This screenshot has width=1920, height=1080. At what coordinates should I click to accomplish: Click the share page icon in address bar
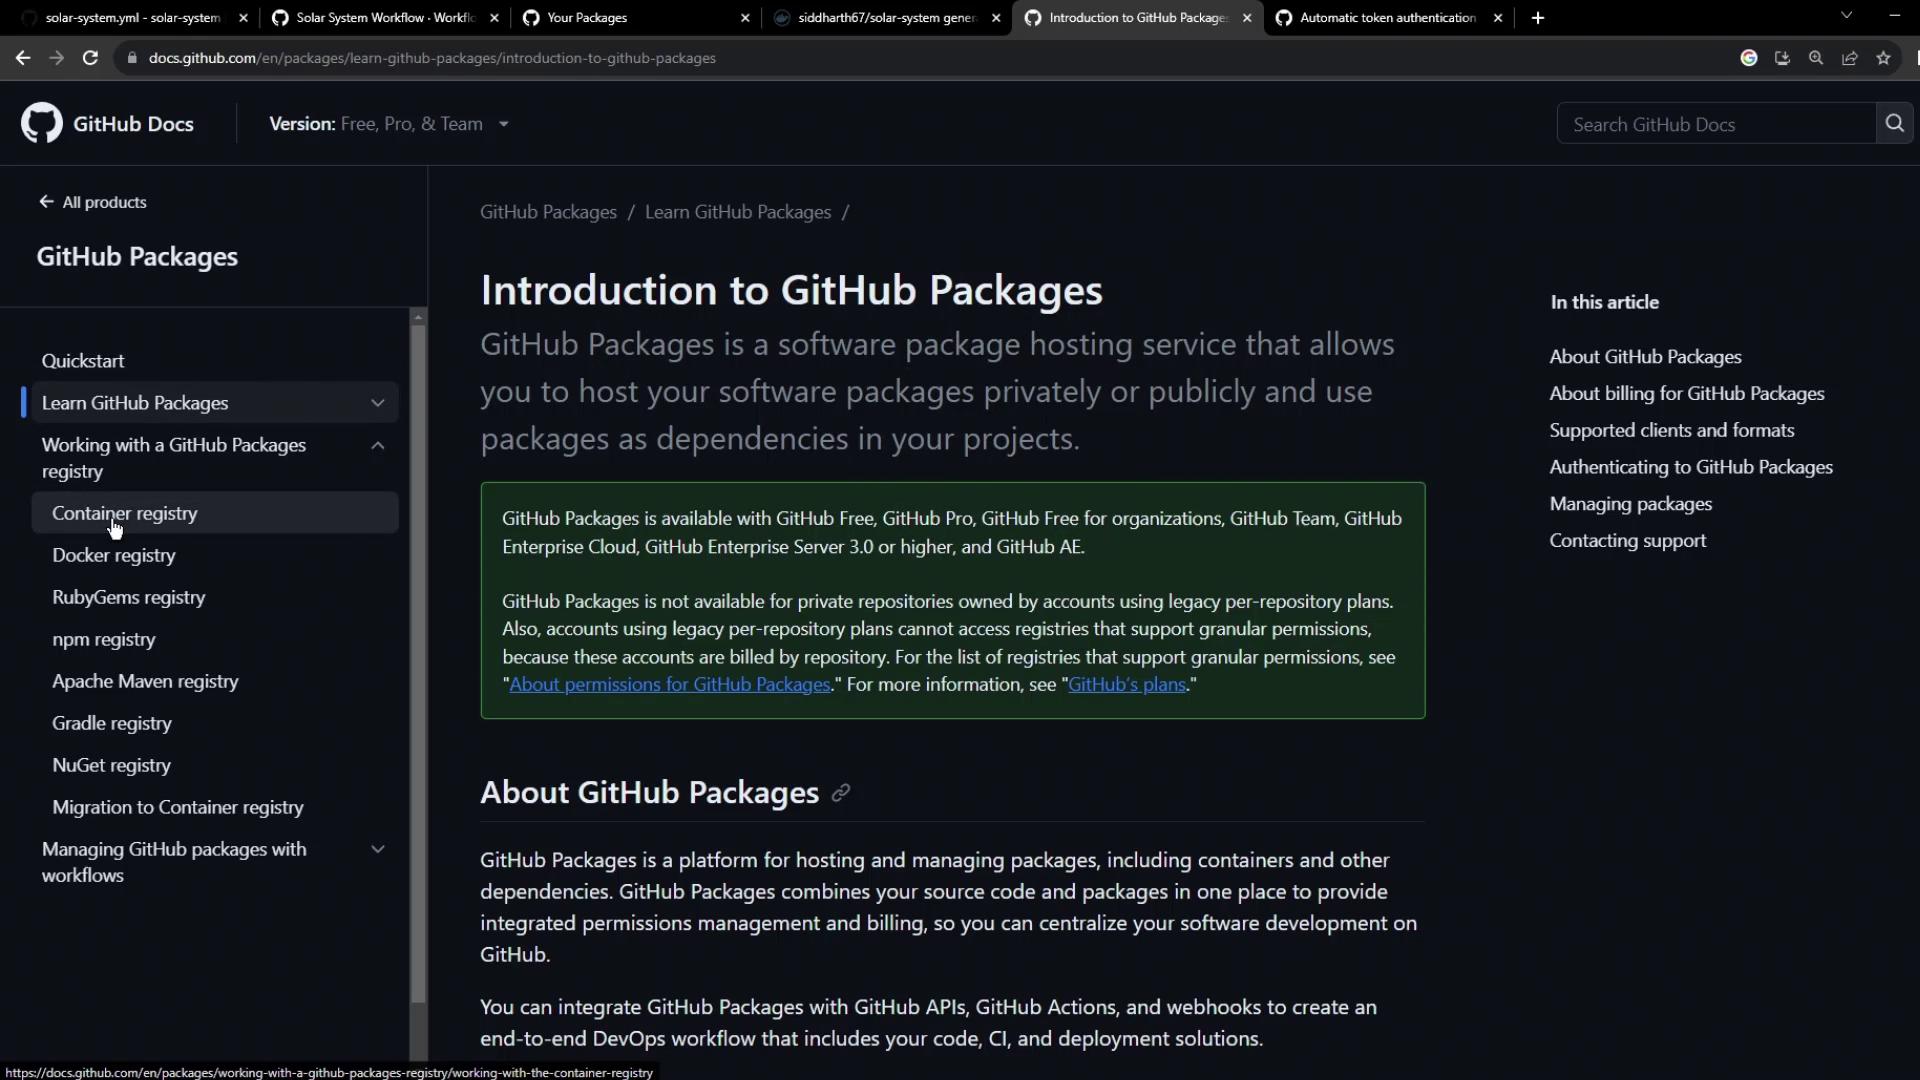point(1850,58)
